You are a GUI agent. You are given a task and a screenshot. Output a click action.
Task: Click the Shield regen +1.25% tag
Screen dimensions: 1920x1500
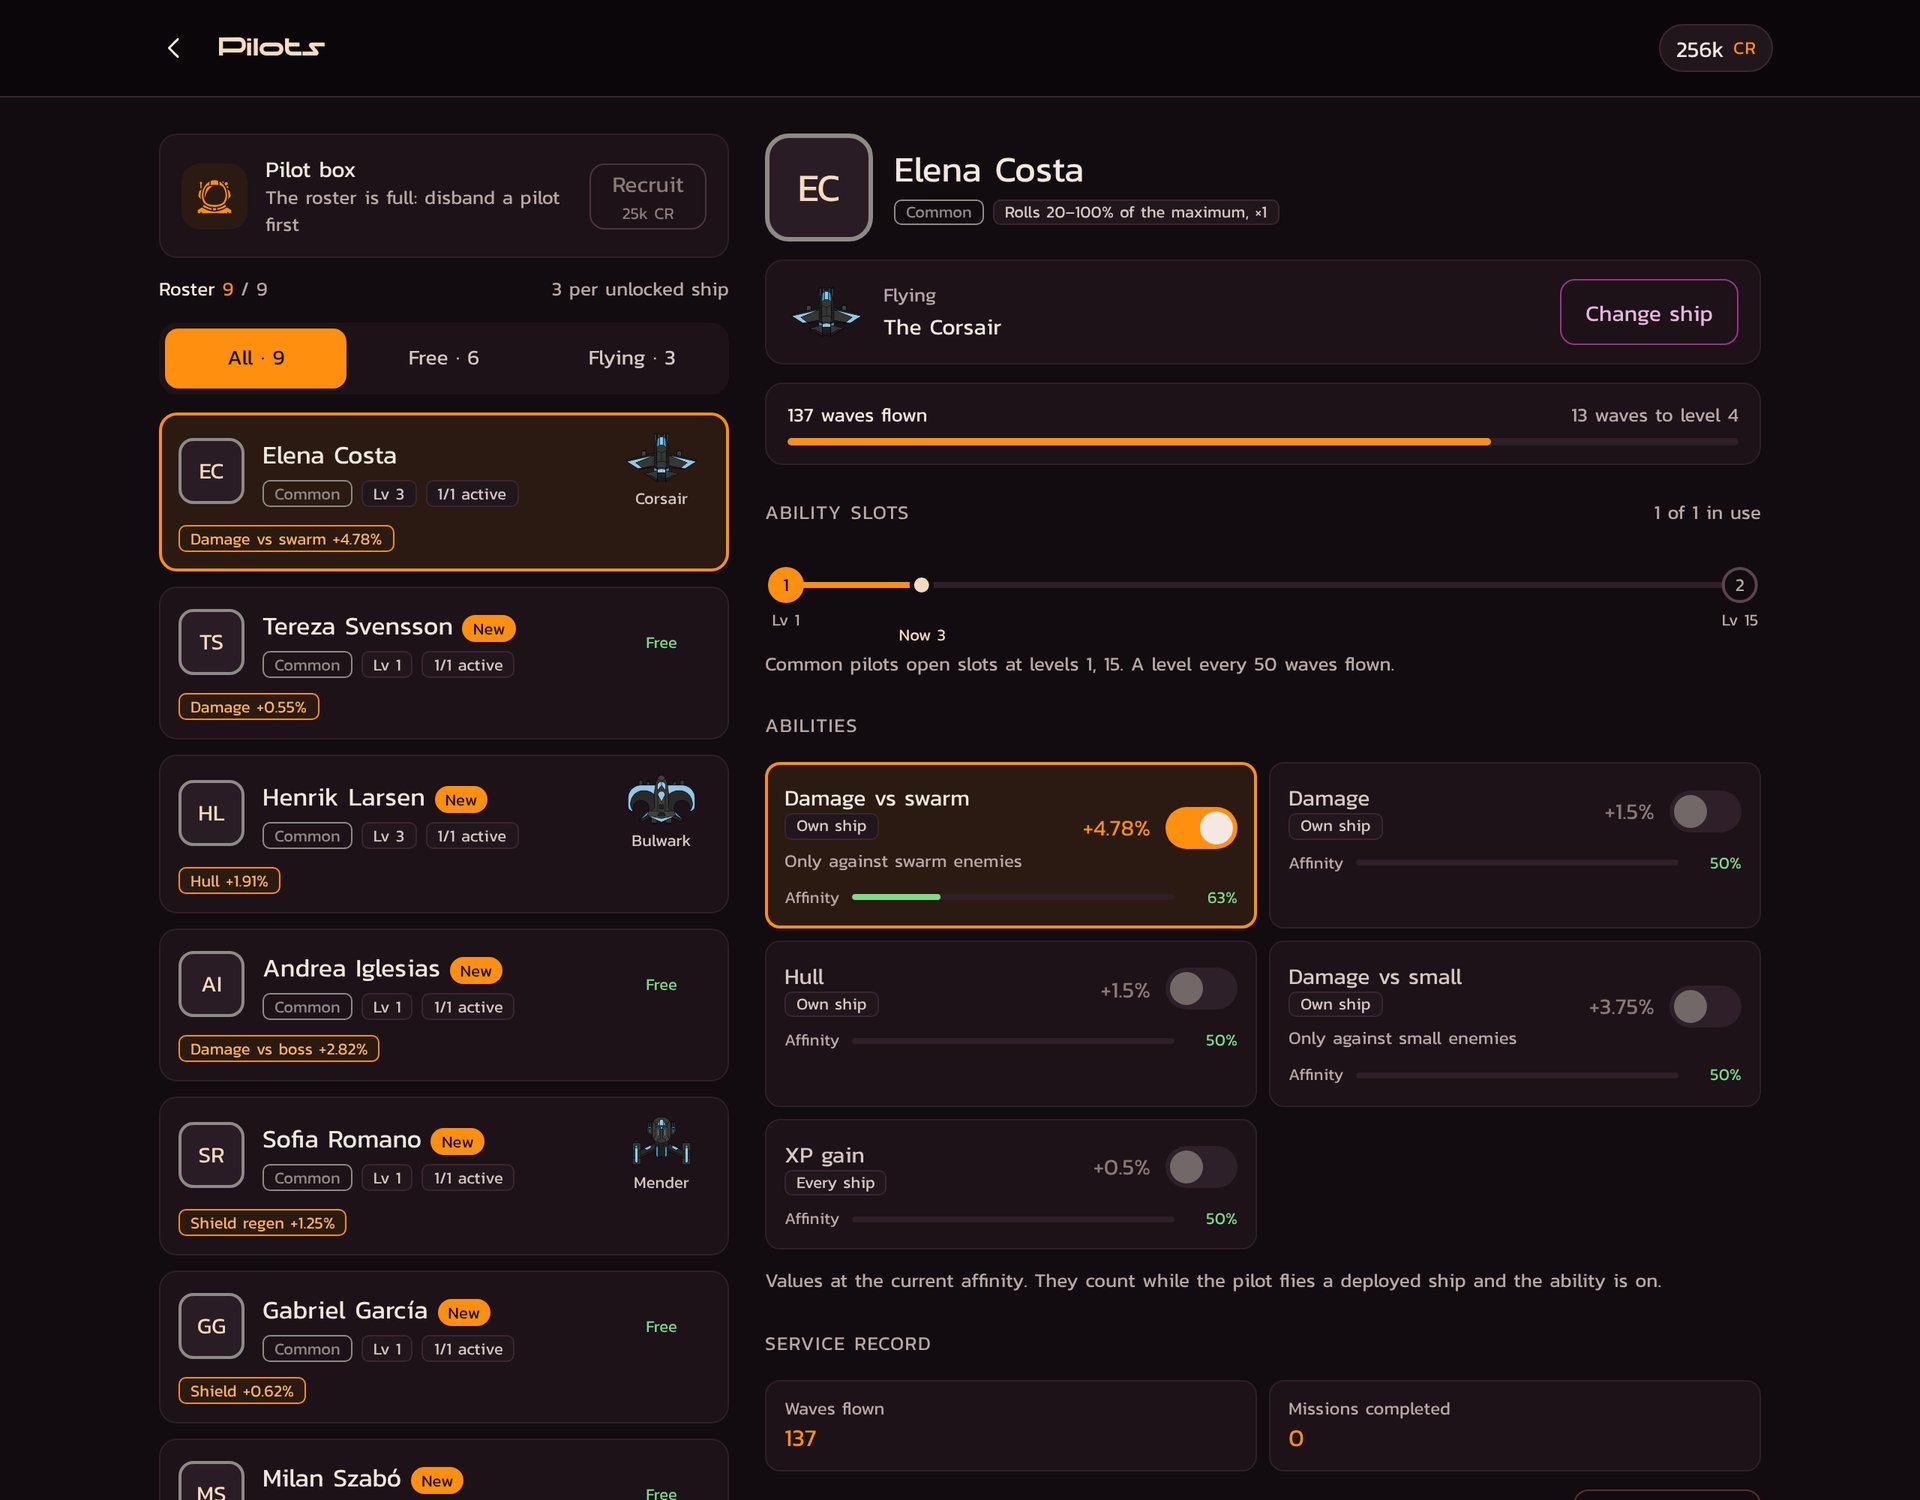(262, 1223)
